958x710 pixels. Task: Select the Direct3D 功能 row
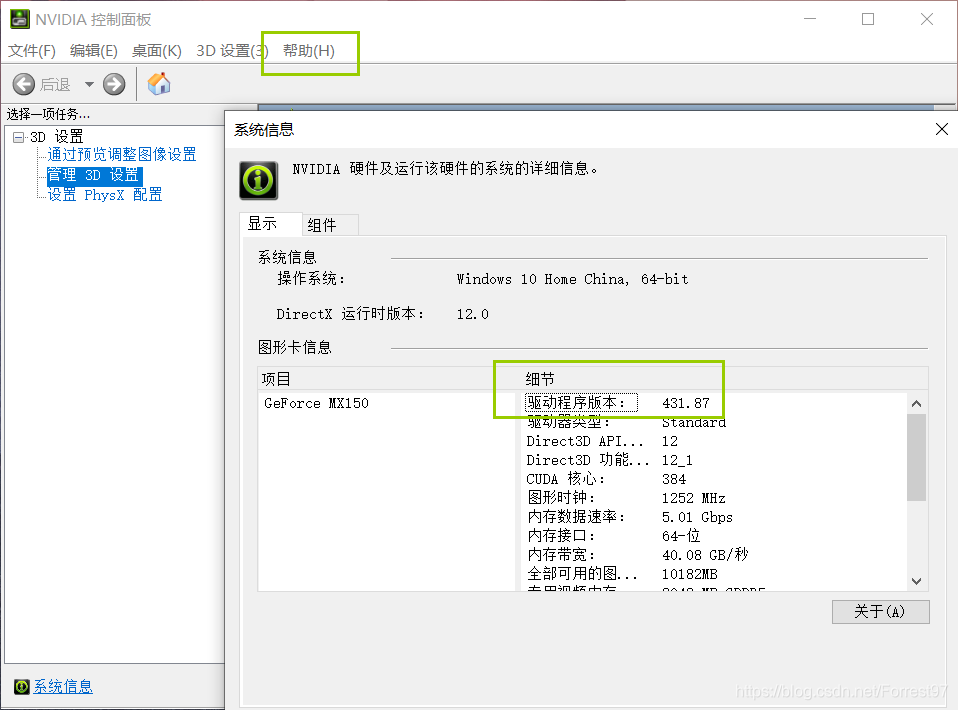(x=609, y=460)
